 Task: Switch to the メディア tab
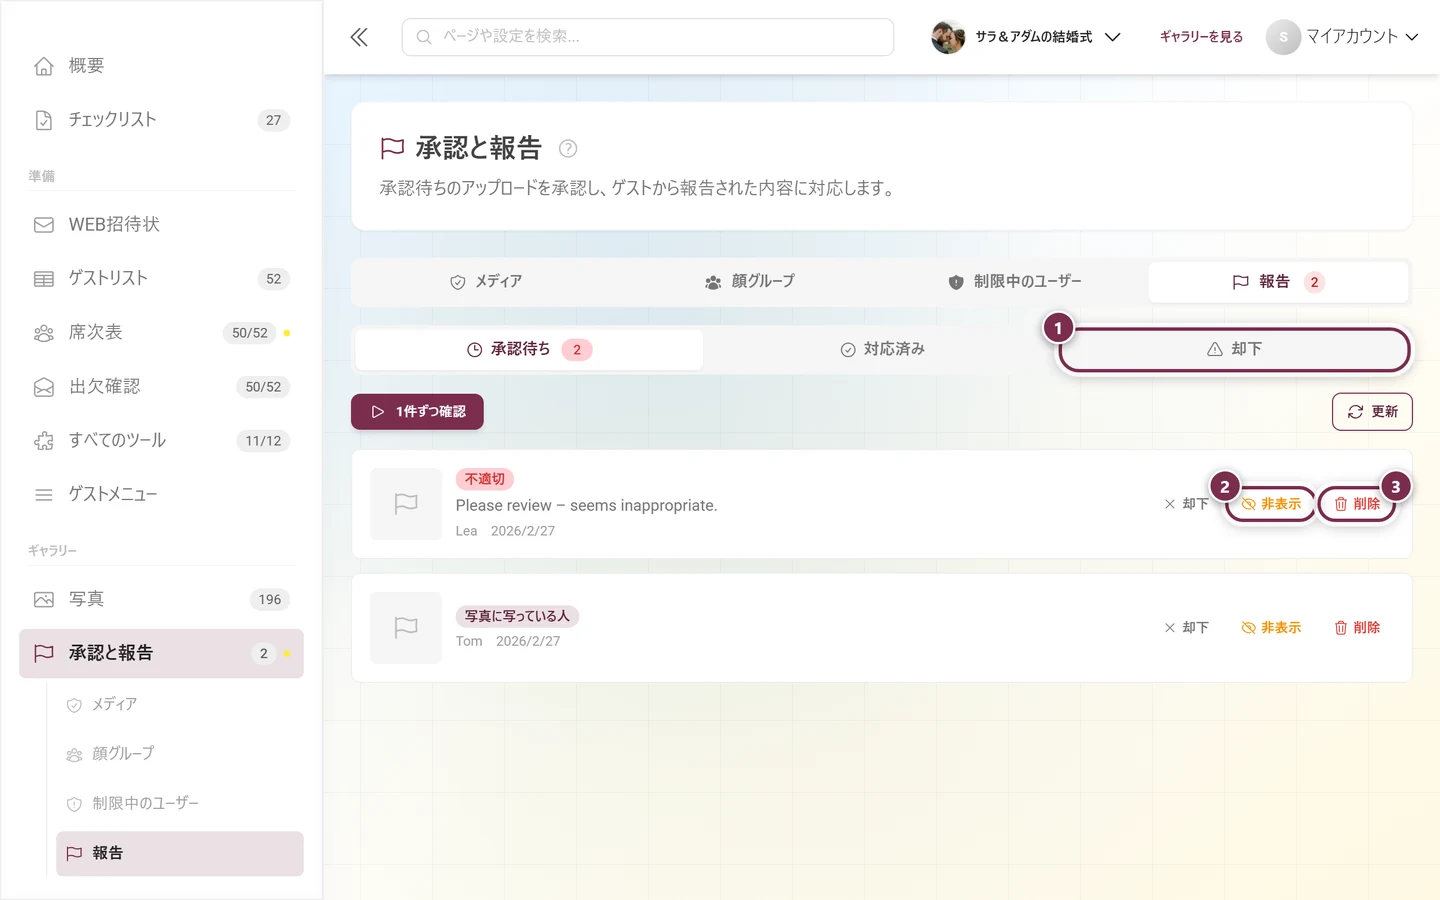click(486, 282)
